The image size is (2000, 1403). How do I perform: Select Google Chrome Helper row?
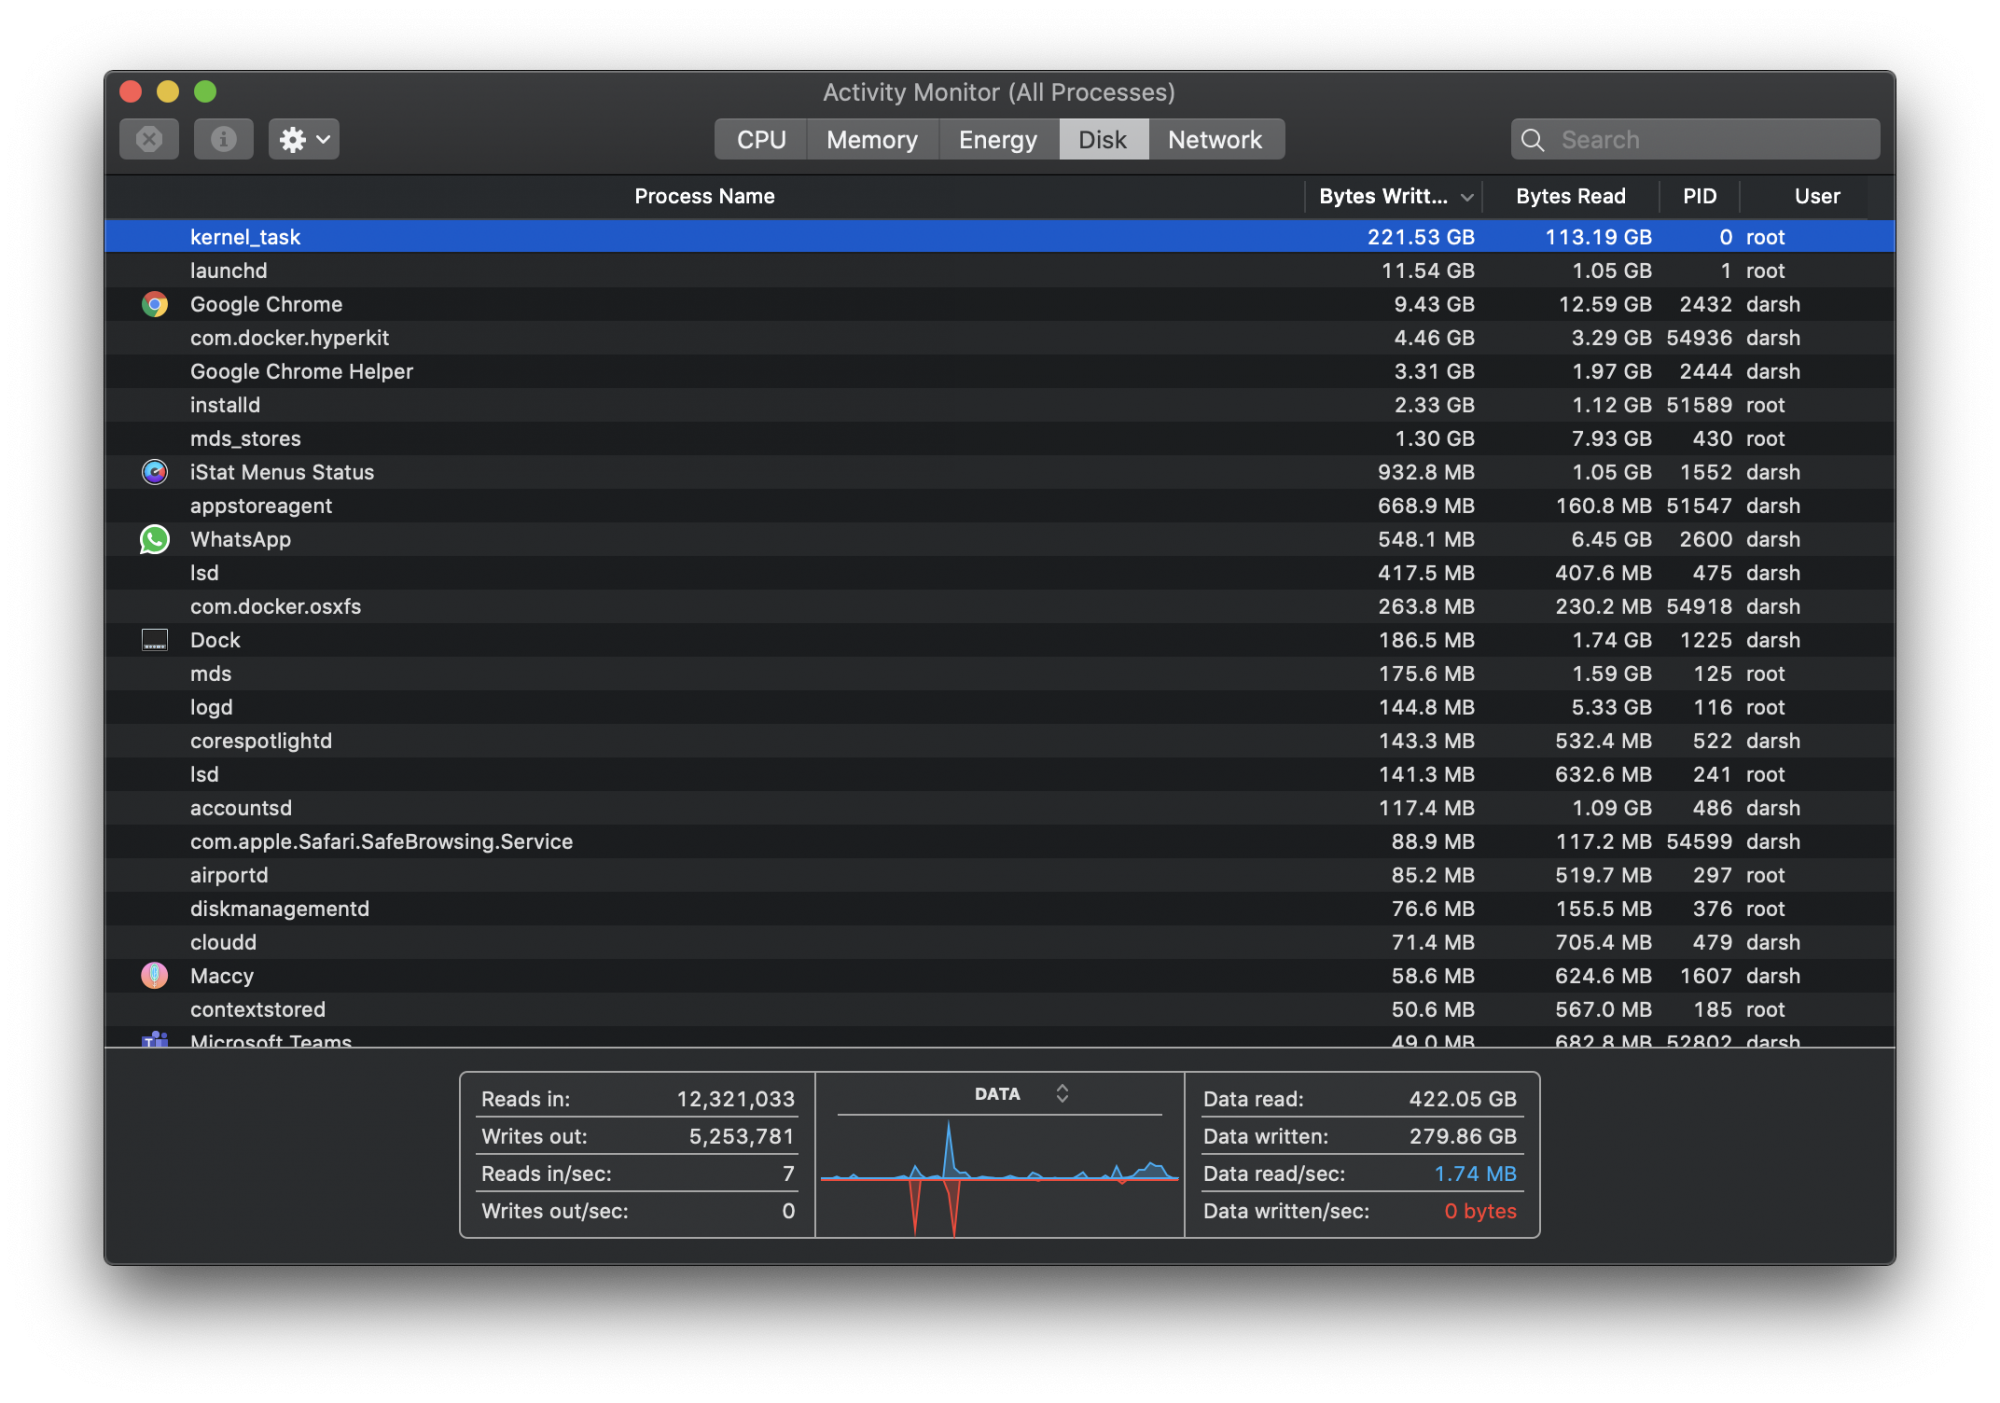(x=1000, y=371)
